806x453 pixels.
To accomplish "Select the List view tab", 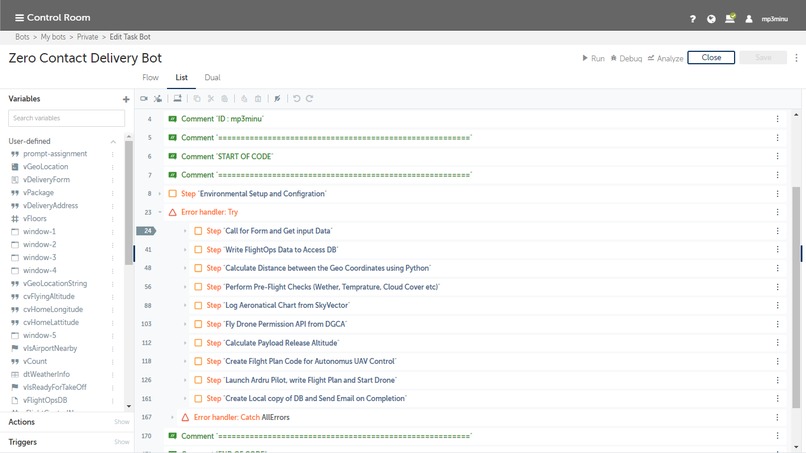I will (x=181, y=78).
